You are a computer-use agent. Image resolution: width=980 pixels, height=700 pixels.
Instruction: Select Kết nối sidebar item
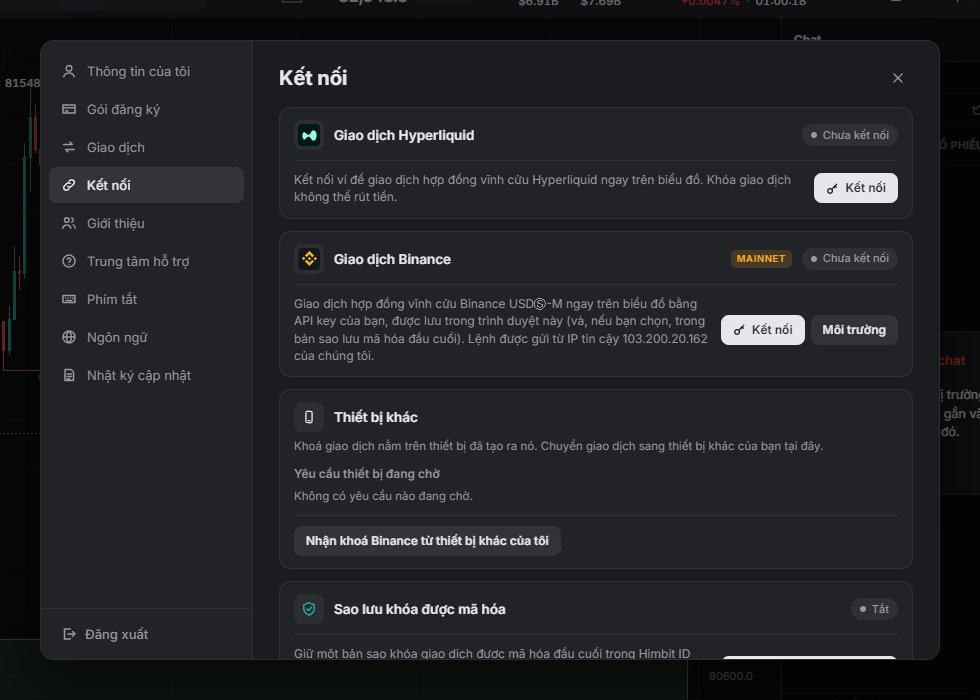tap(146, 185)
